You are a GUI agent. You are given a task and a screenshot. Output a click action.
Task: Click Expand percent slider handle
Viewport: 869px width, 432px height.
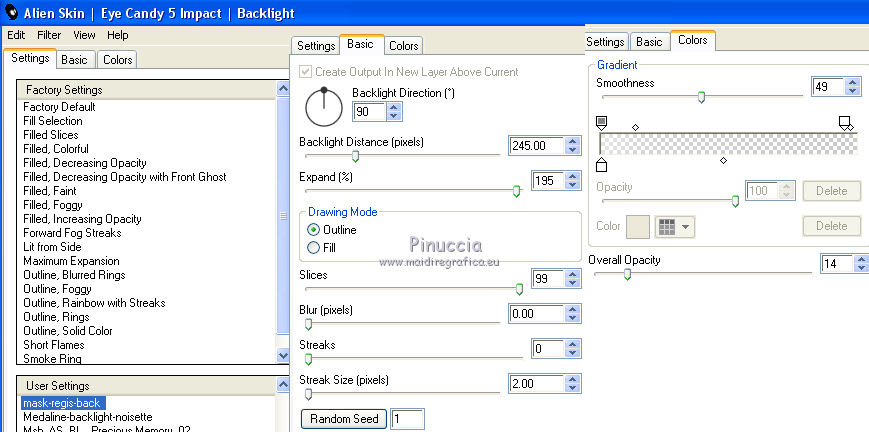pyautogui.click(x=517, y=191)
